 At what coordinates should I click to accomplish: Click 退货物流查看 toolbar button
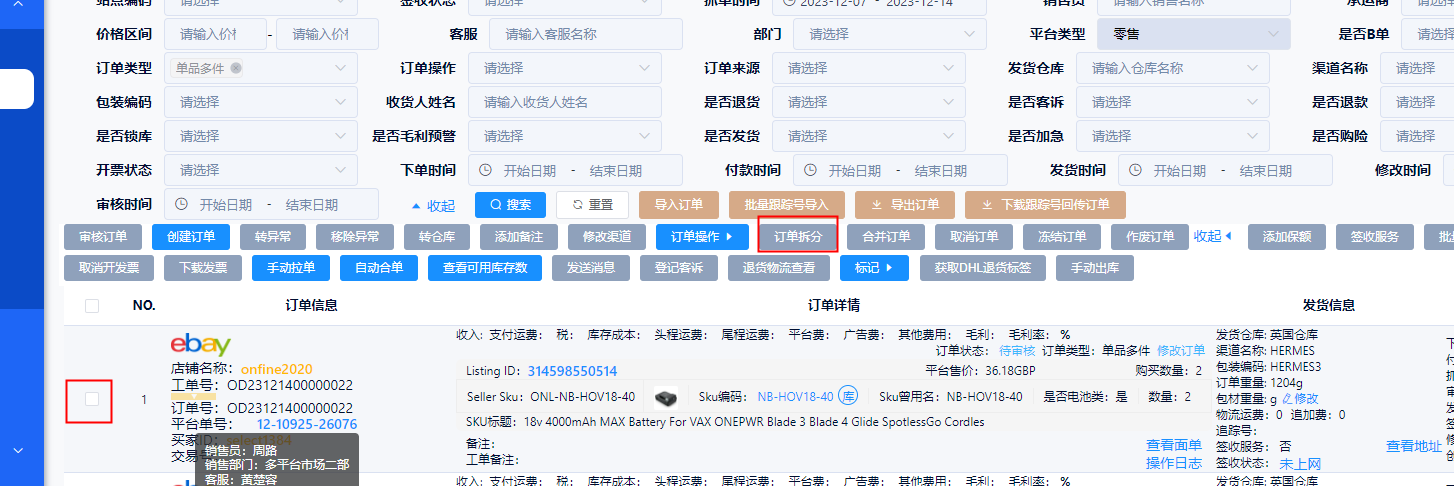[x=779, y=268]
